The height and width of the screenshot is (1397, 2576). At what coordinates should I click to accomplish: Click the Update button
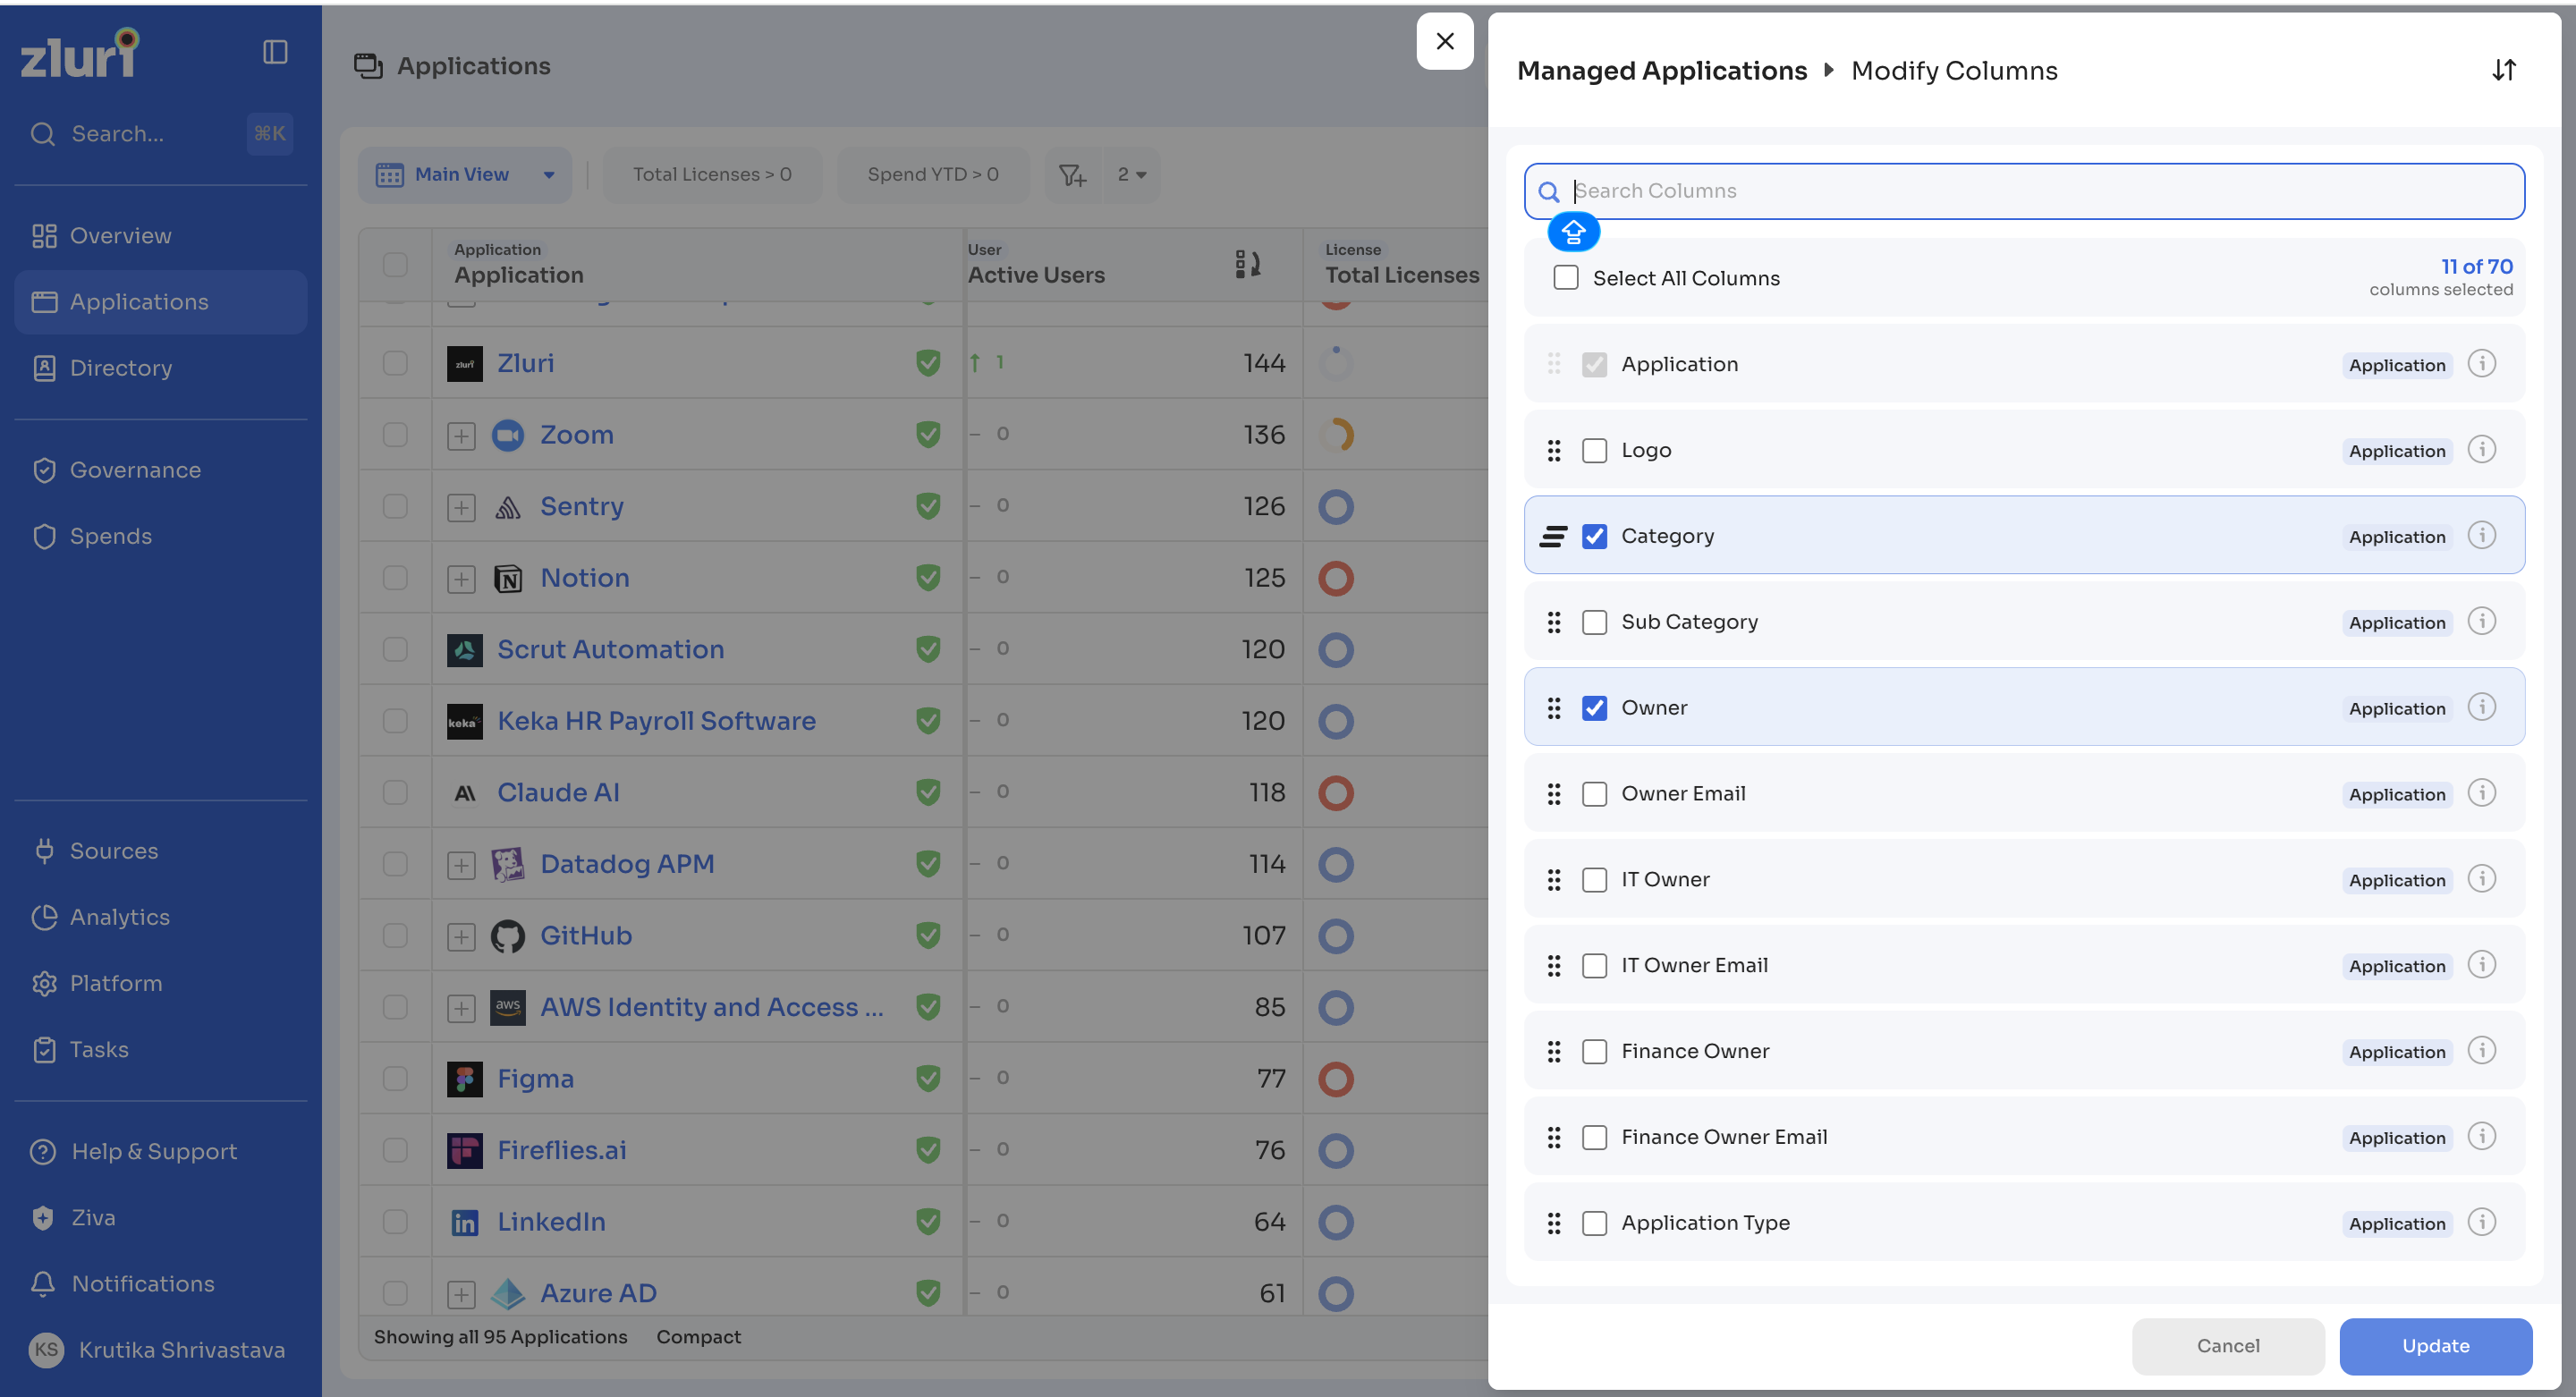point(2435,1346)
